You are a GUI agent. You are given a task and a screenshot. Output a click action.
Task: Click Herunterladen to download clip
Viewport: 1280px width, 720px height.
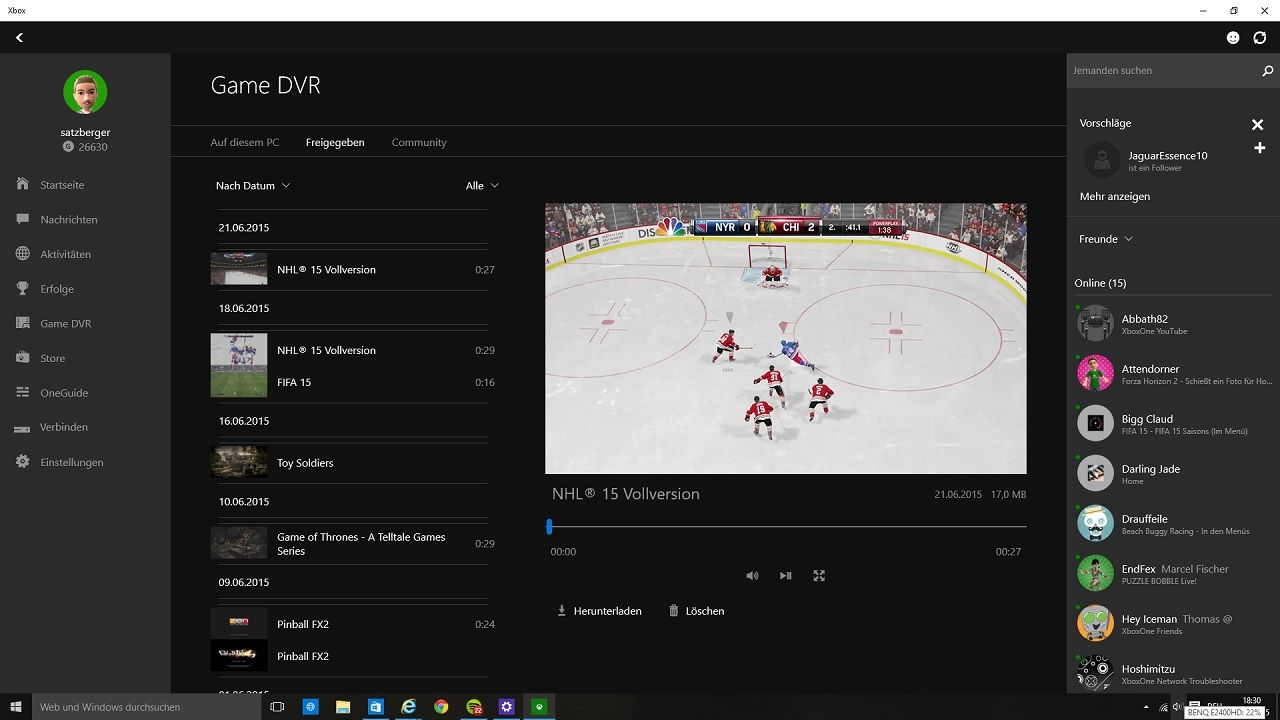point(599,611)
